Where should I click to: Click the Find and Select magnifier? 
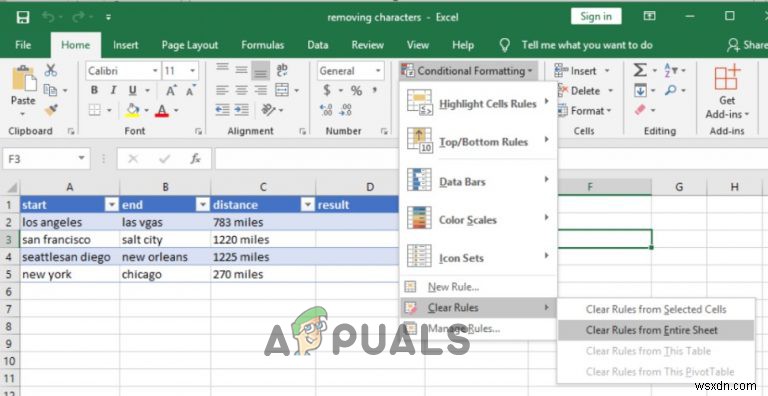point(671,90)
